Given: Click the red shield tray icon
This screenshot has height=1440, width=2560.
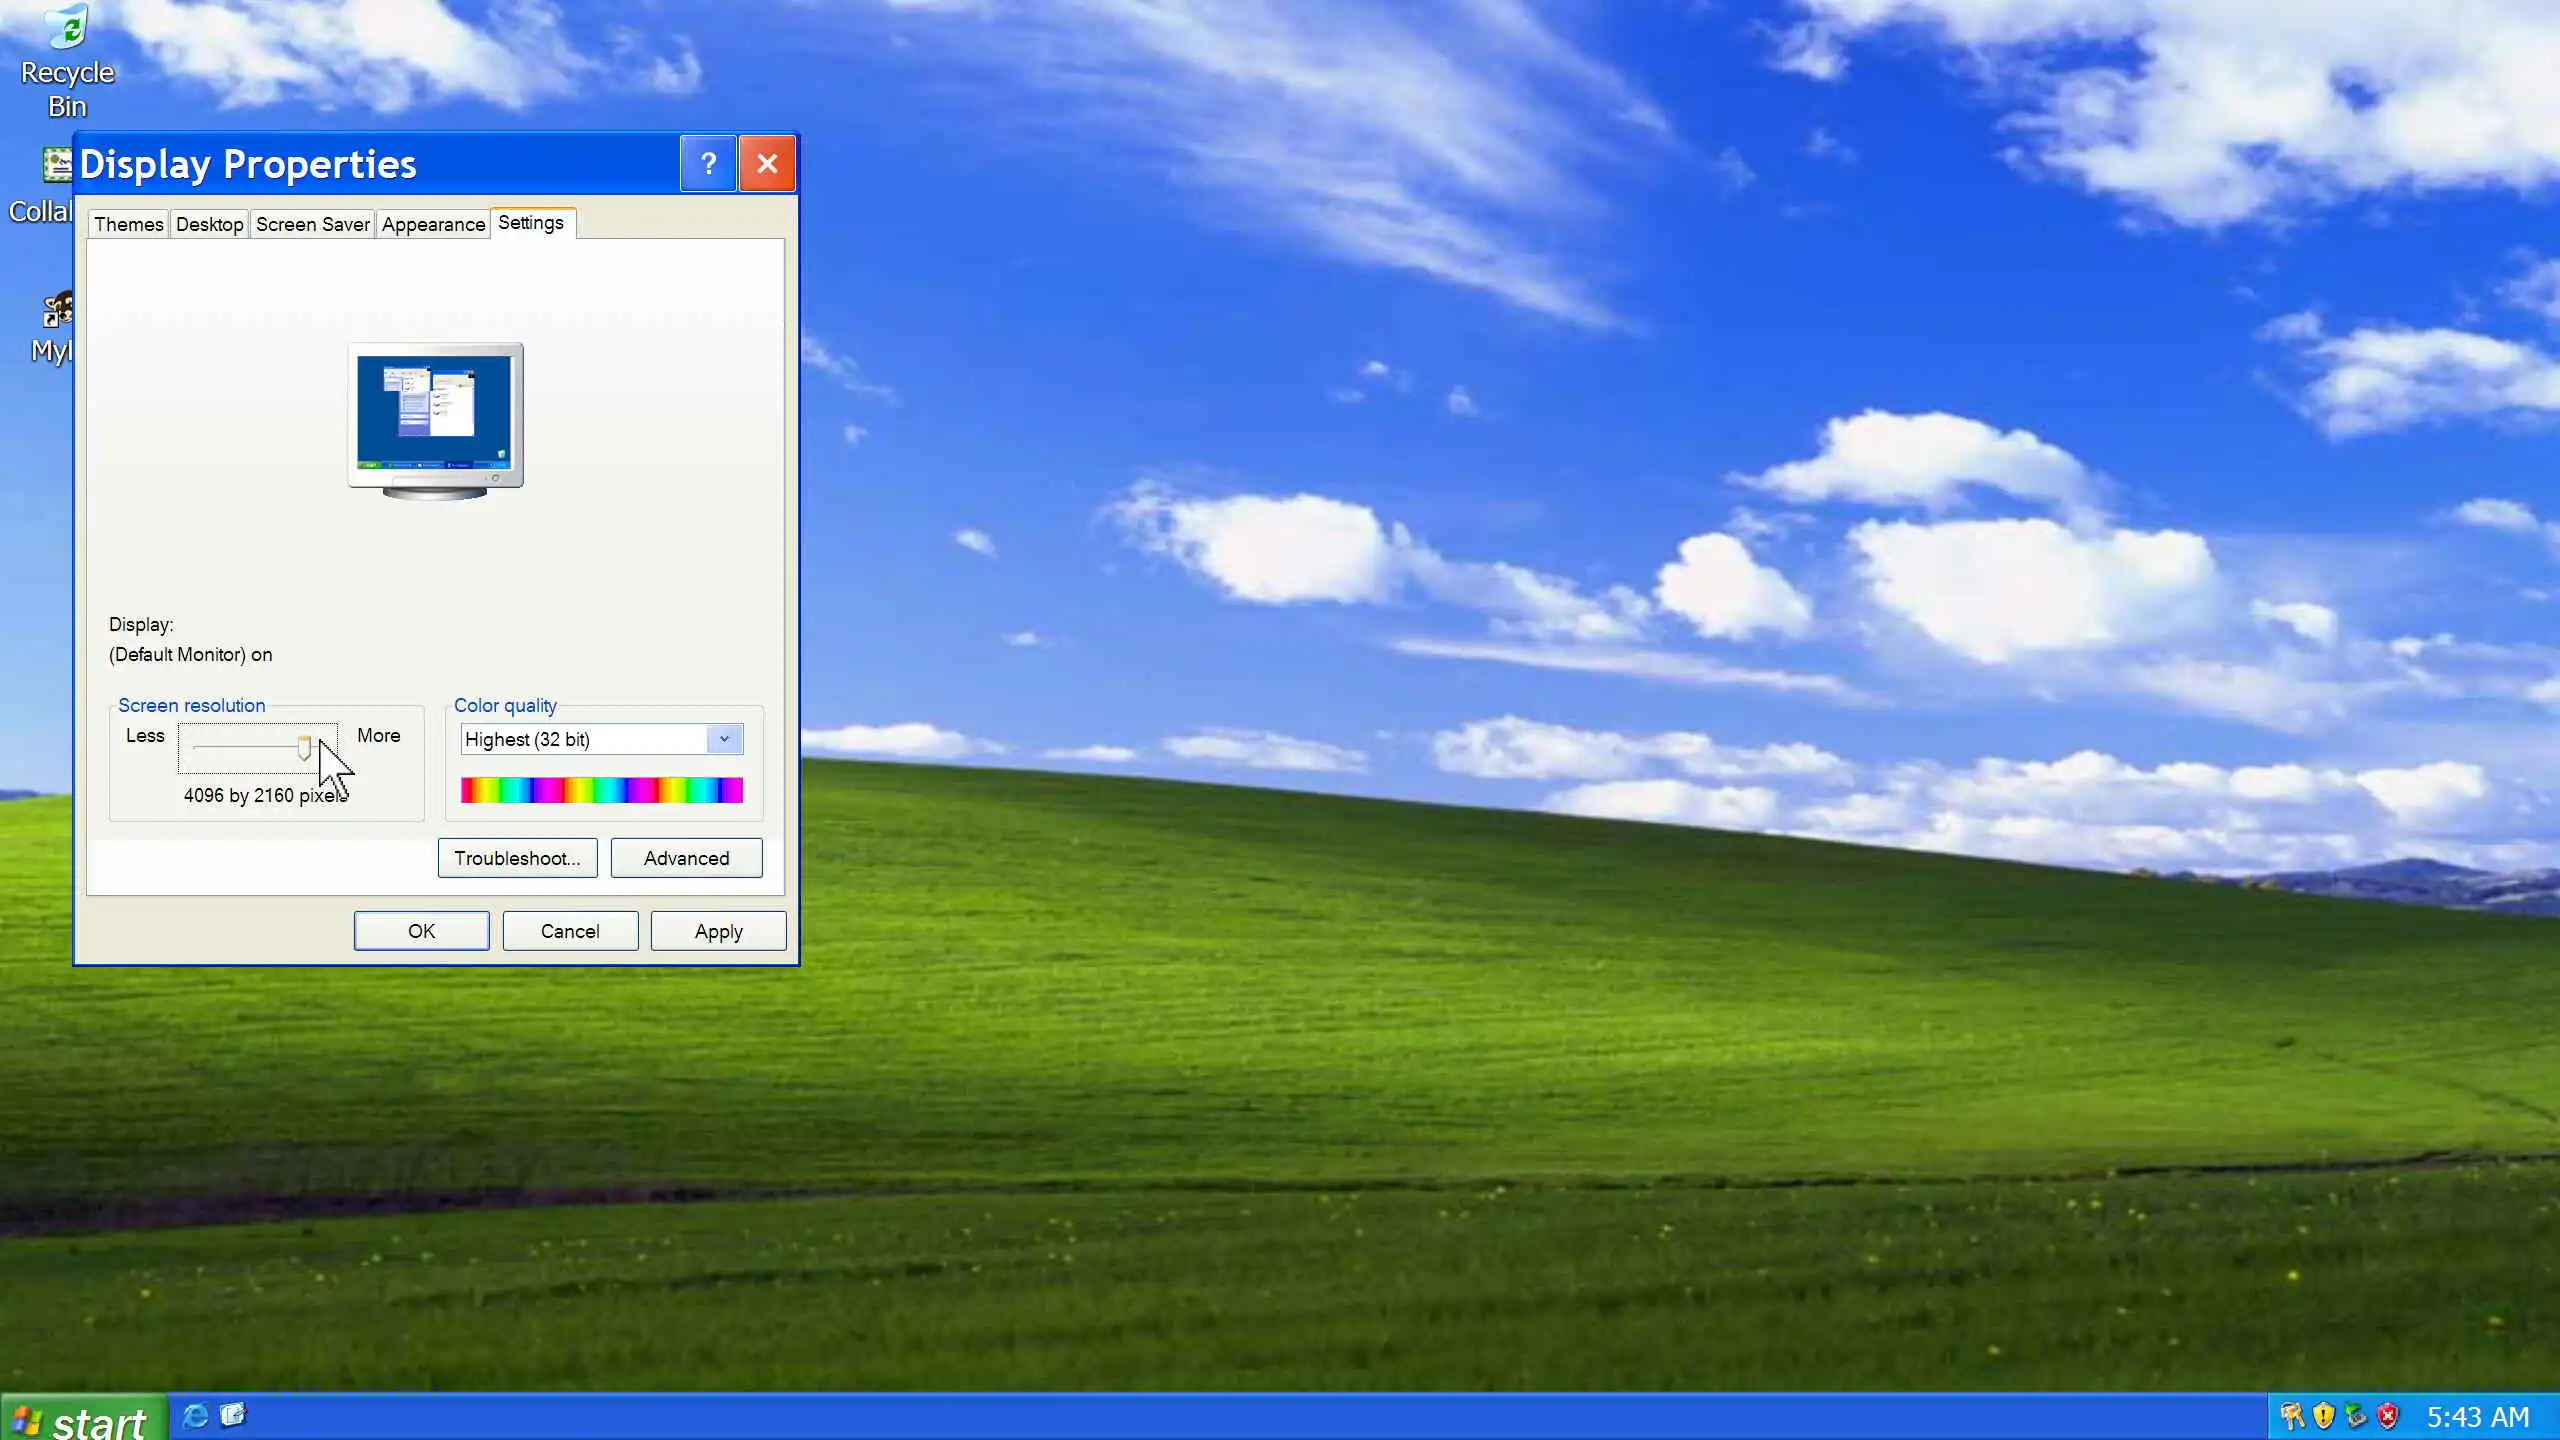Looking at the screenshot, I should 2388,1416.
